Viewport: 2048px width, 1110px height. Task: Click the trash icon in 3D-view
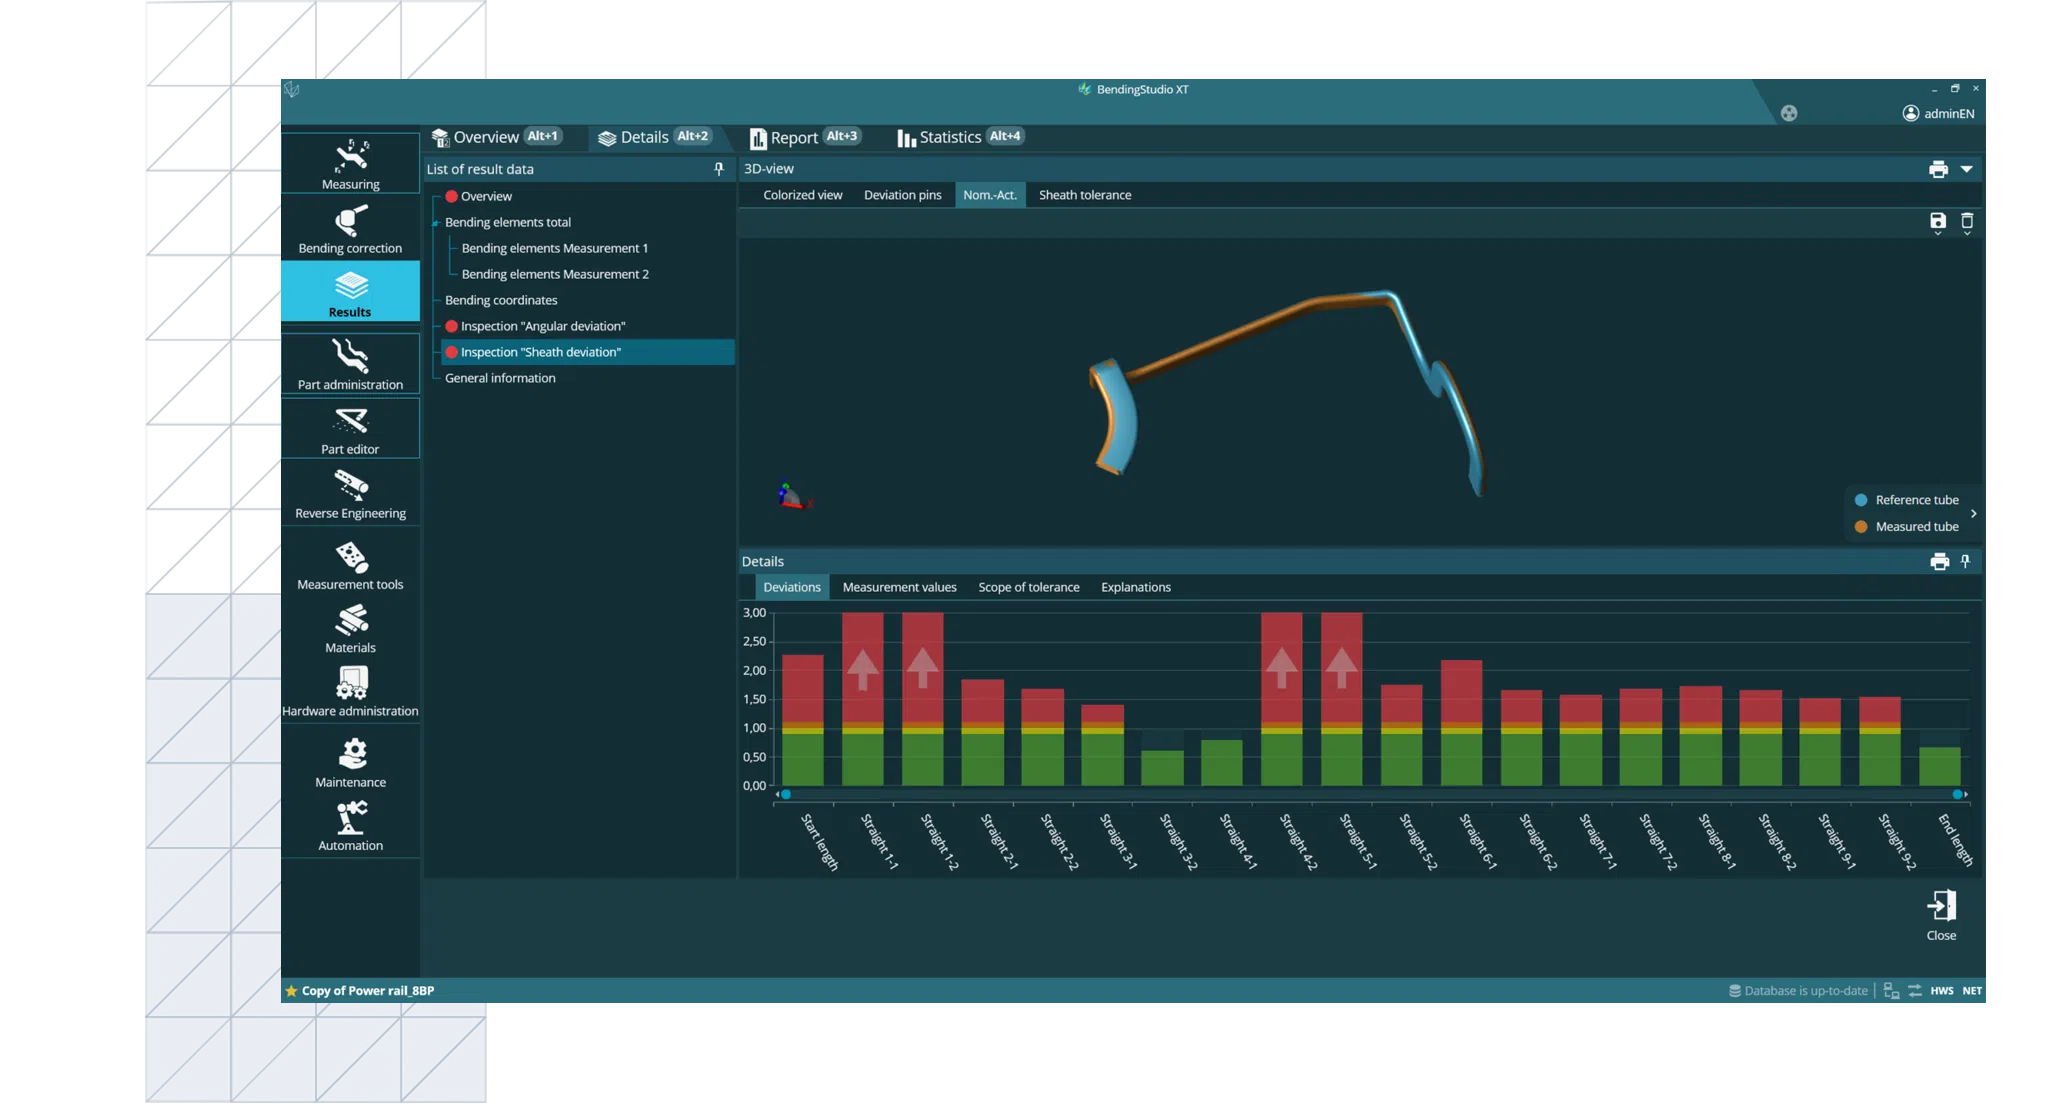[1967, 222]
